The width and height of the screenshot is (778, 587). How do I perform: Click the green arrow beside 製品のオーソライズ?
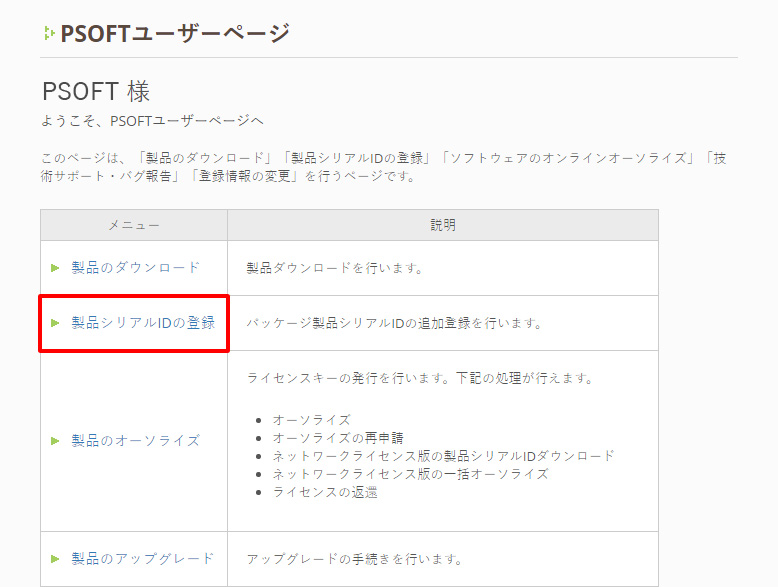point(56,441)
